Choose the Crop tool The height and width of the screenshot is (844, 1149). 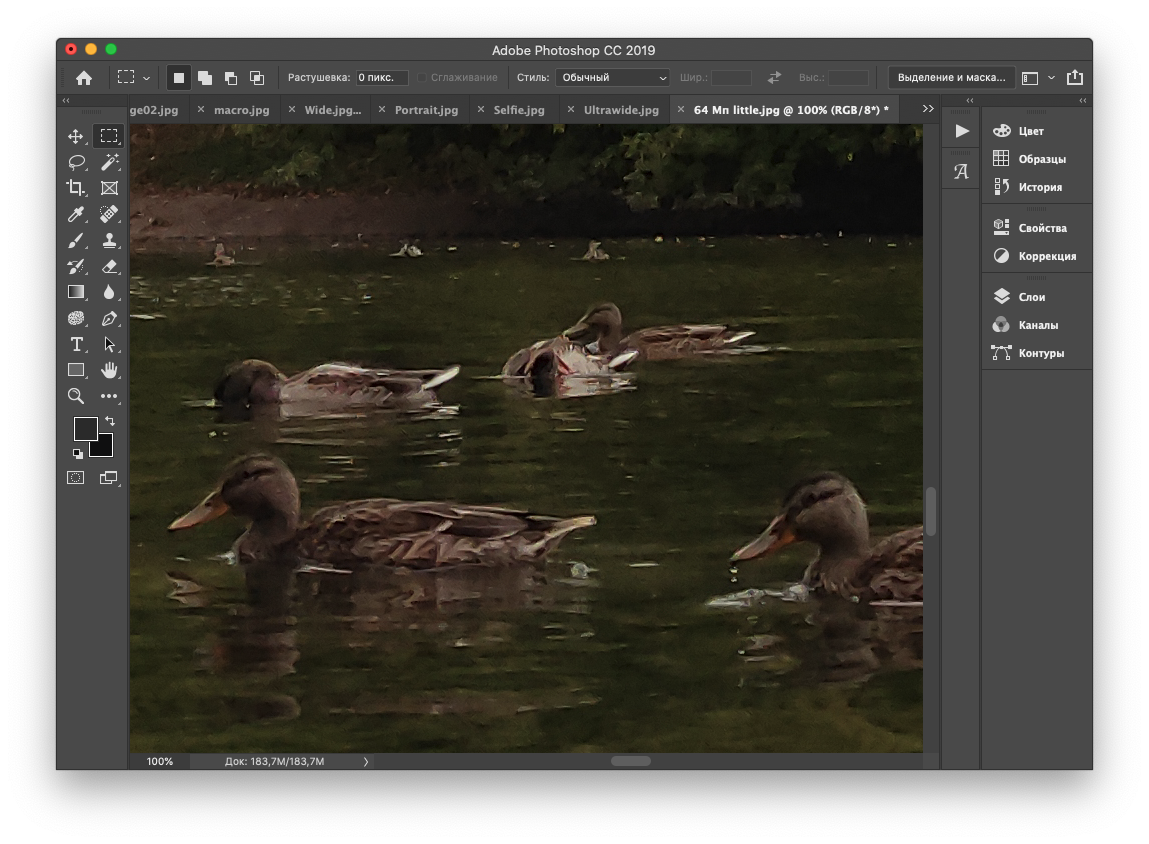click(76, 188)
